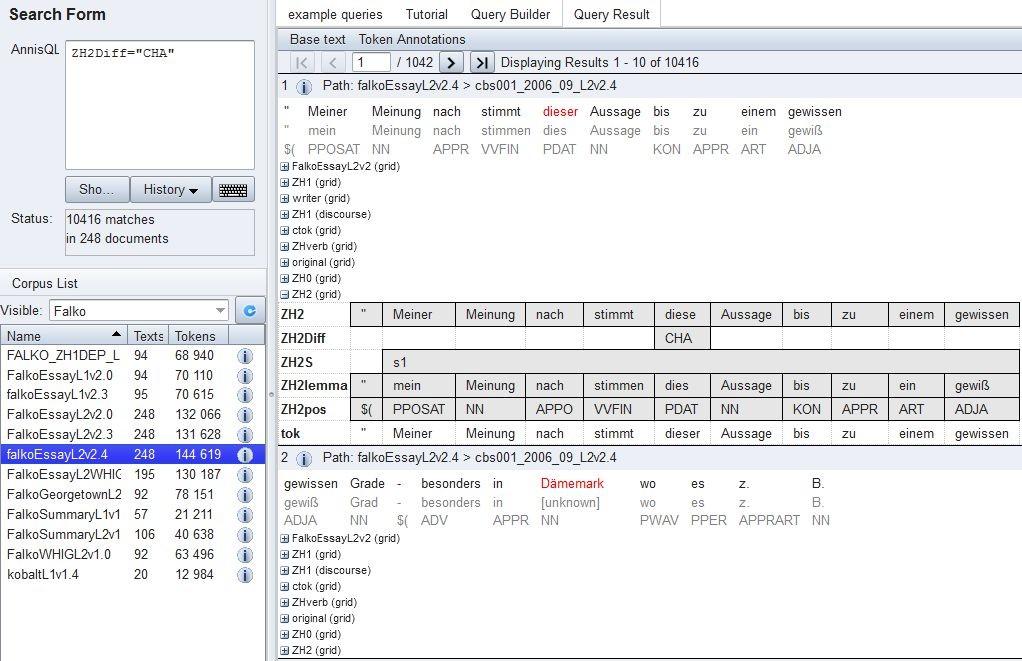
Task: Expand ZHverb (grid) in result 1
Action: click(285, 246)
